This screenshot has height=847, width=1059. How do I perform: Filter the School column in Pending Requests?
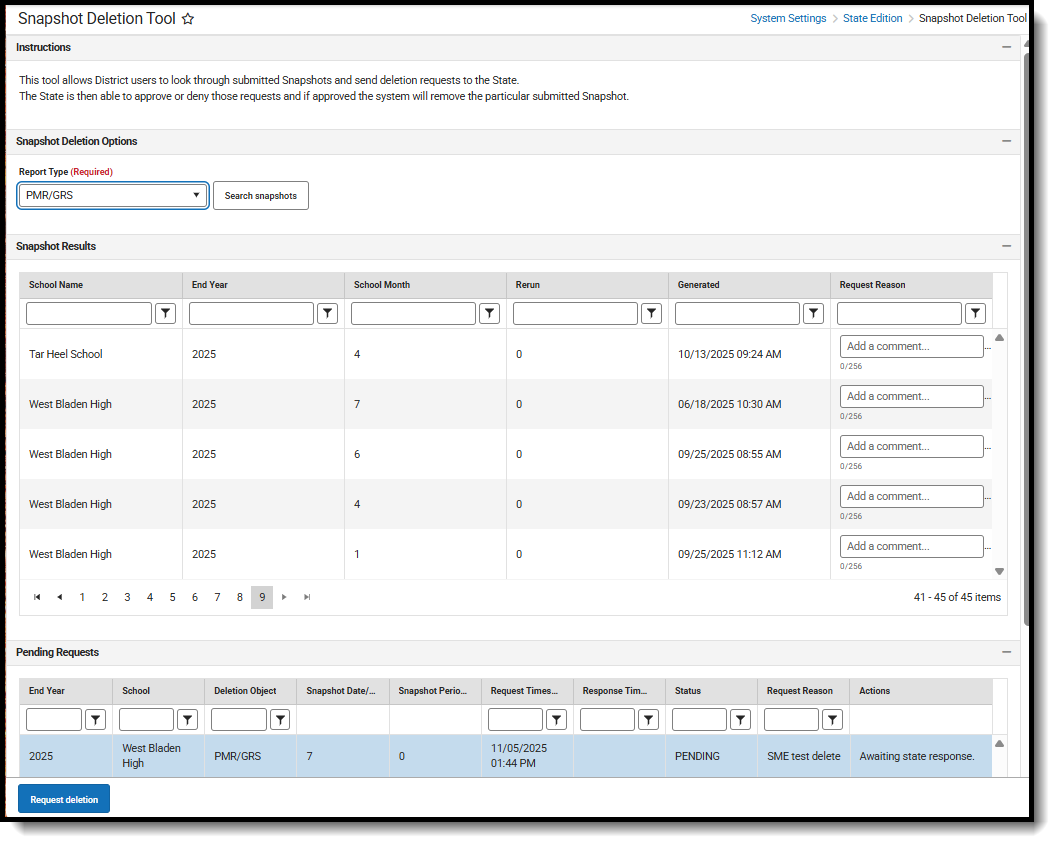point(187,719)
